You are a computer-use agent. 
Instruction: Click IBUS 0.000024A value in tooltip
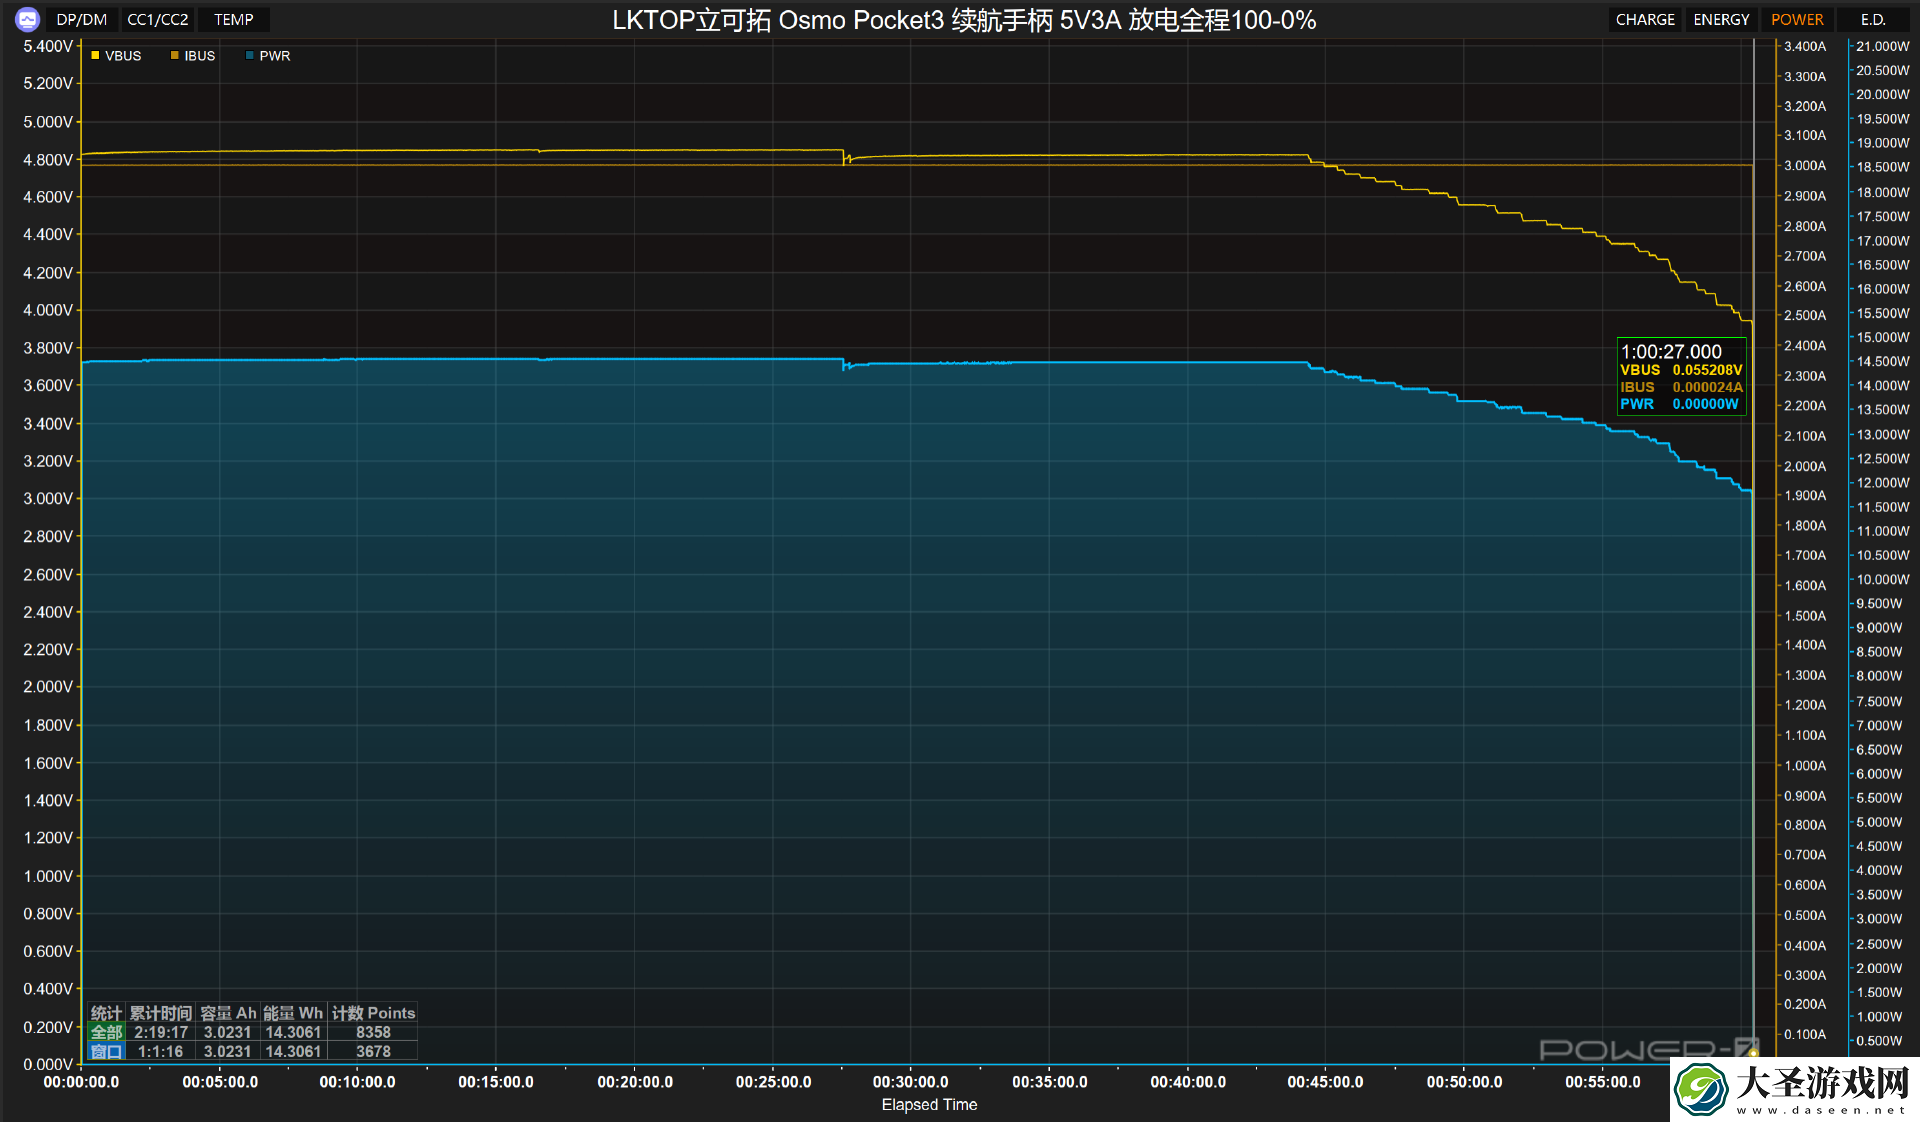click(x=1681, y=387)
